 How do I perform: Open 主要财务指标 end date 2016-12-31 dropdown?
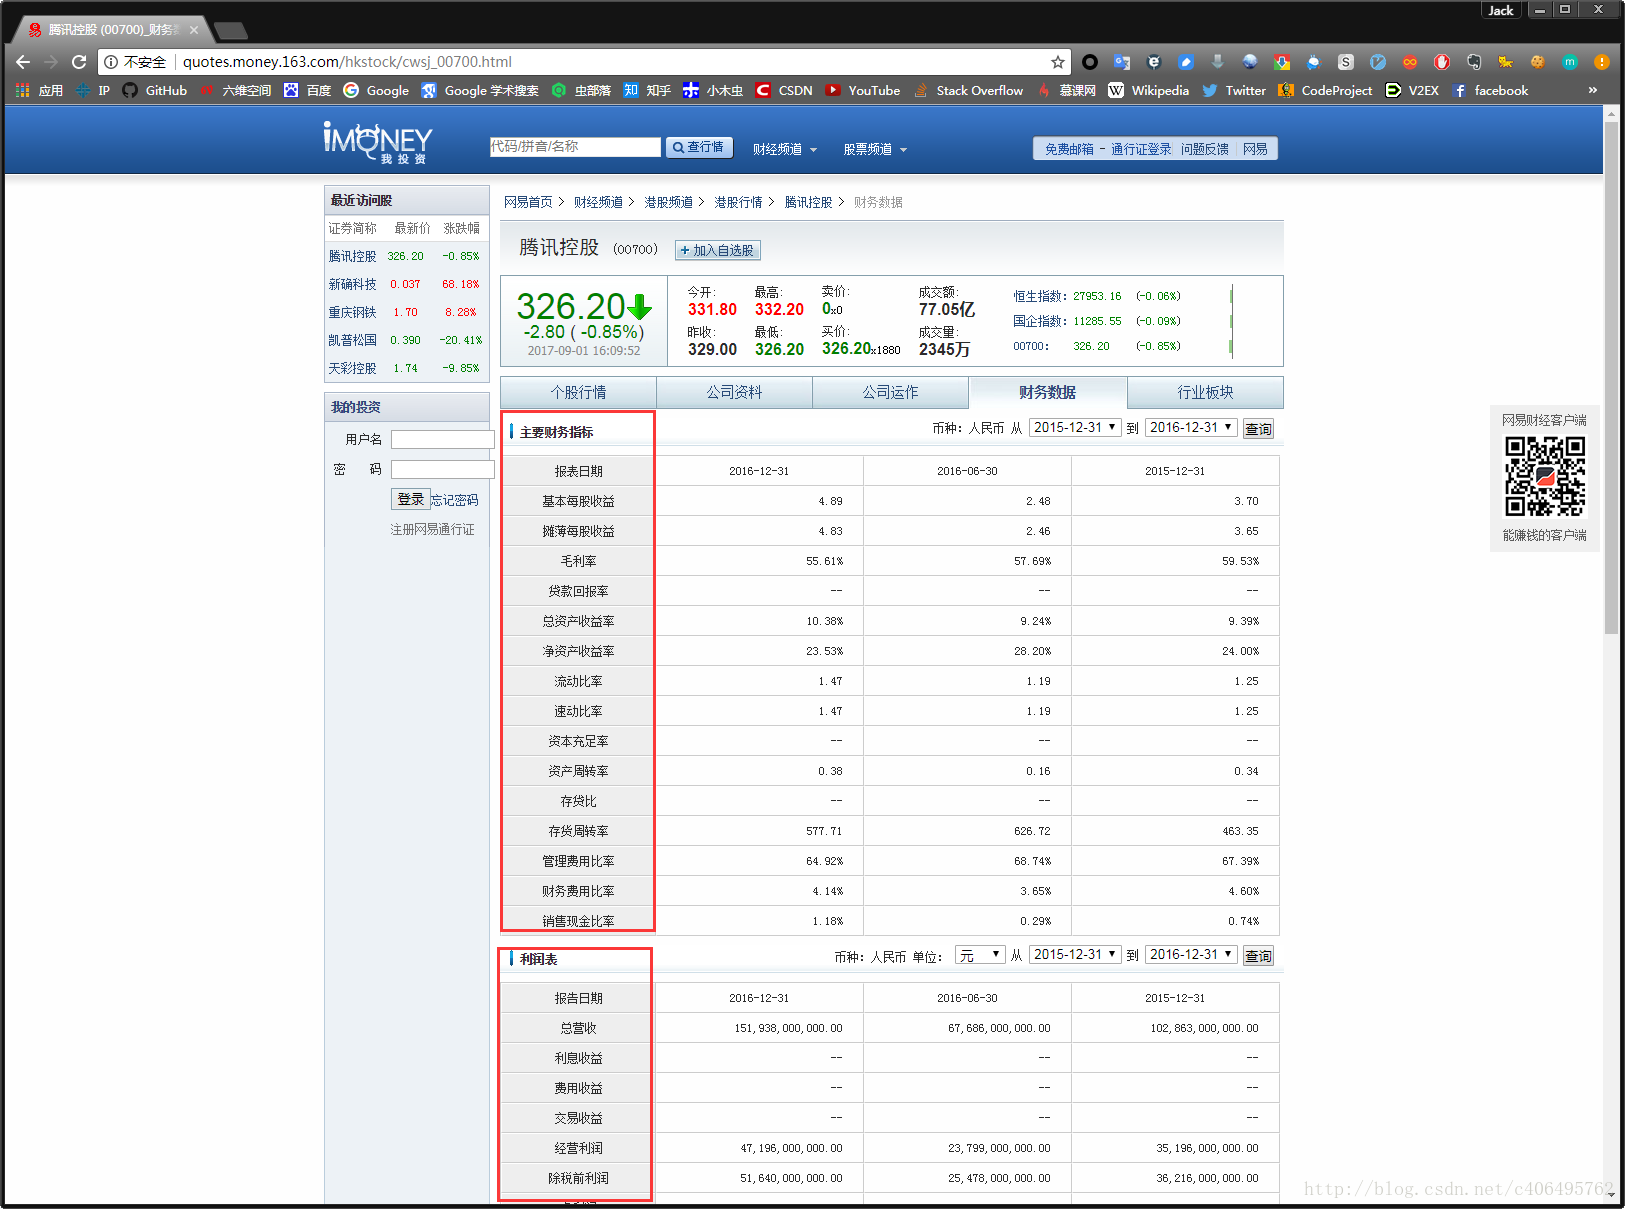click(1191, 427)
